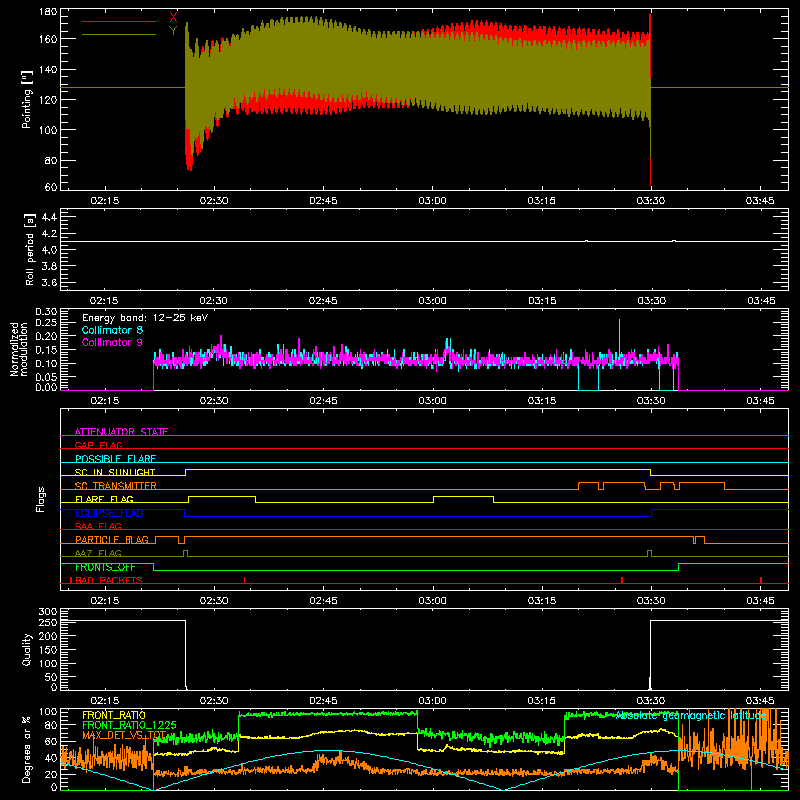
Task: Click the FRONT_RATIO legend label
Action: coord(114,715)
